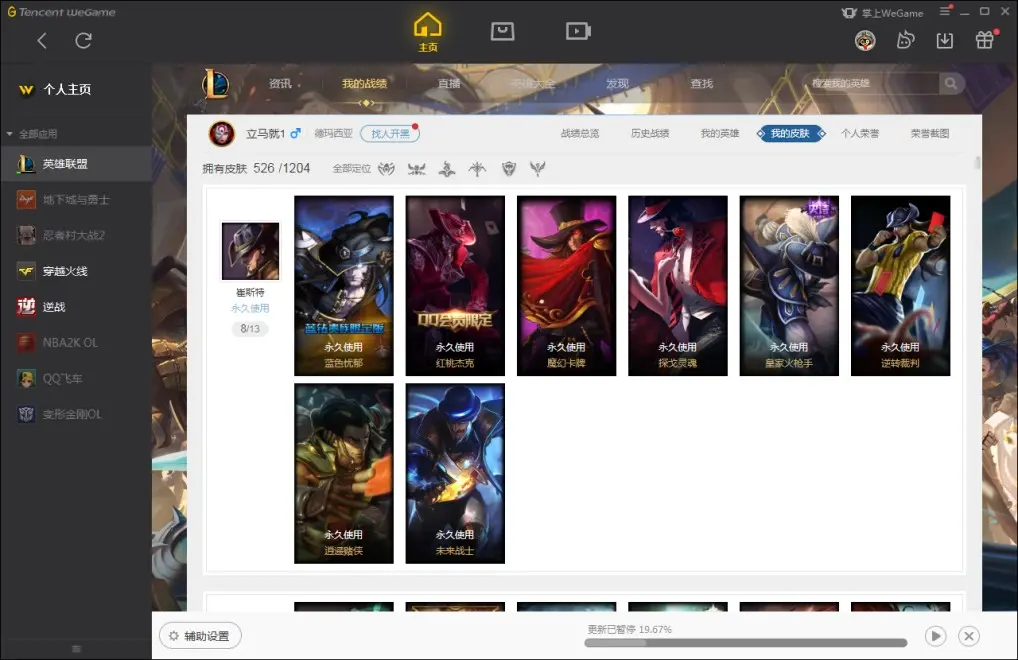This screenshot has width=1018, height=660.
Task: Open the video play tab icon
Action: (578, 31)
